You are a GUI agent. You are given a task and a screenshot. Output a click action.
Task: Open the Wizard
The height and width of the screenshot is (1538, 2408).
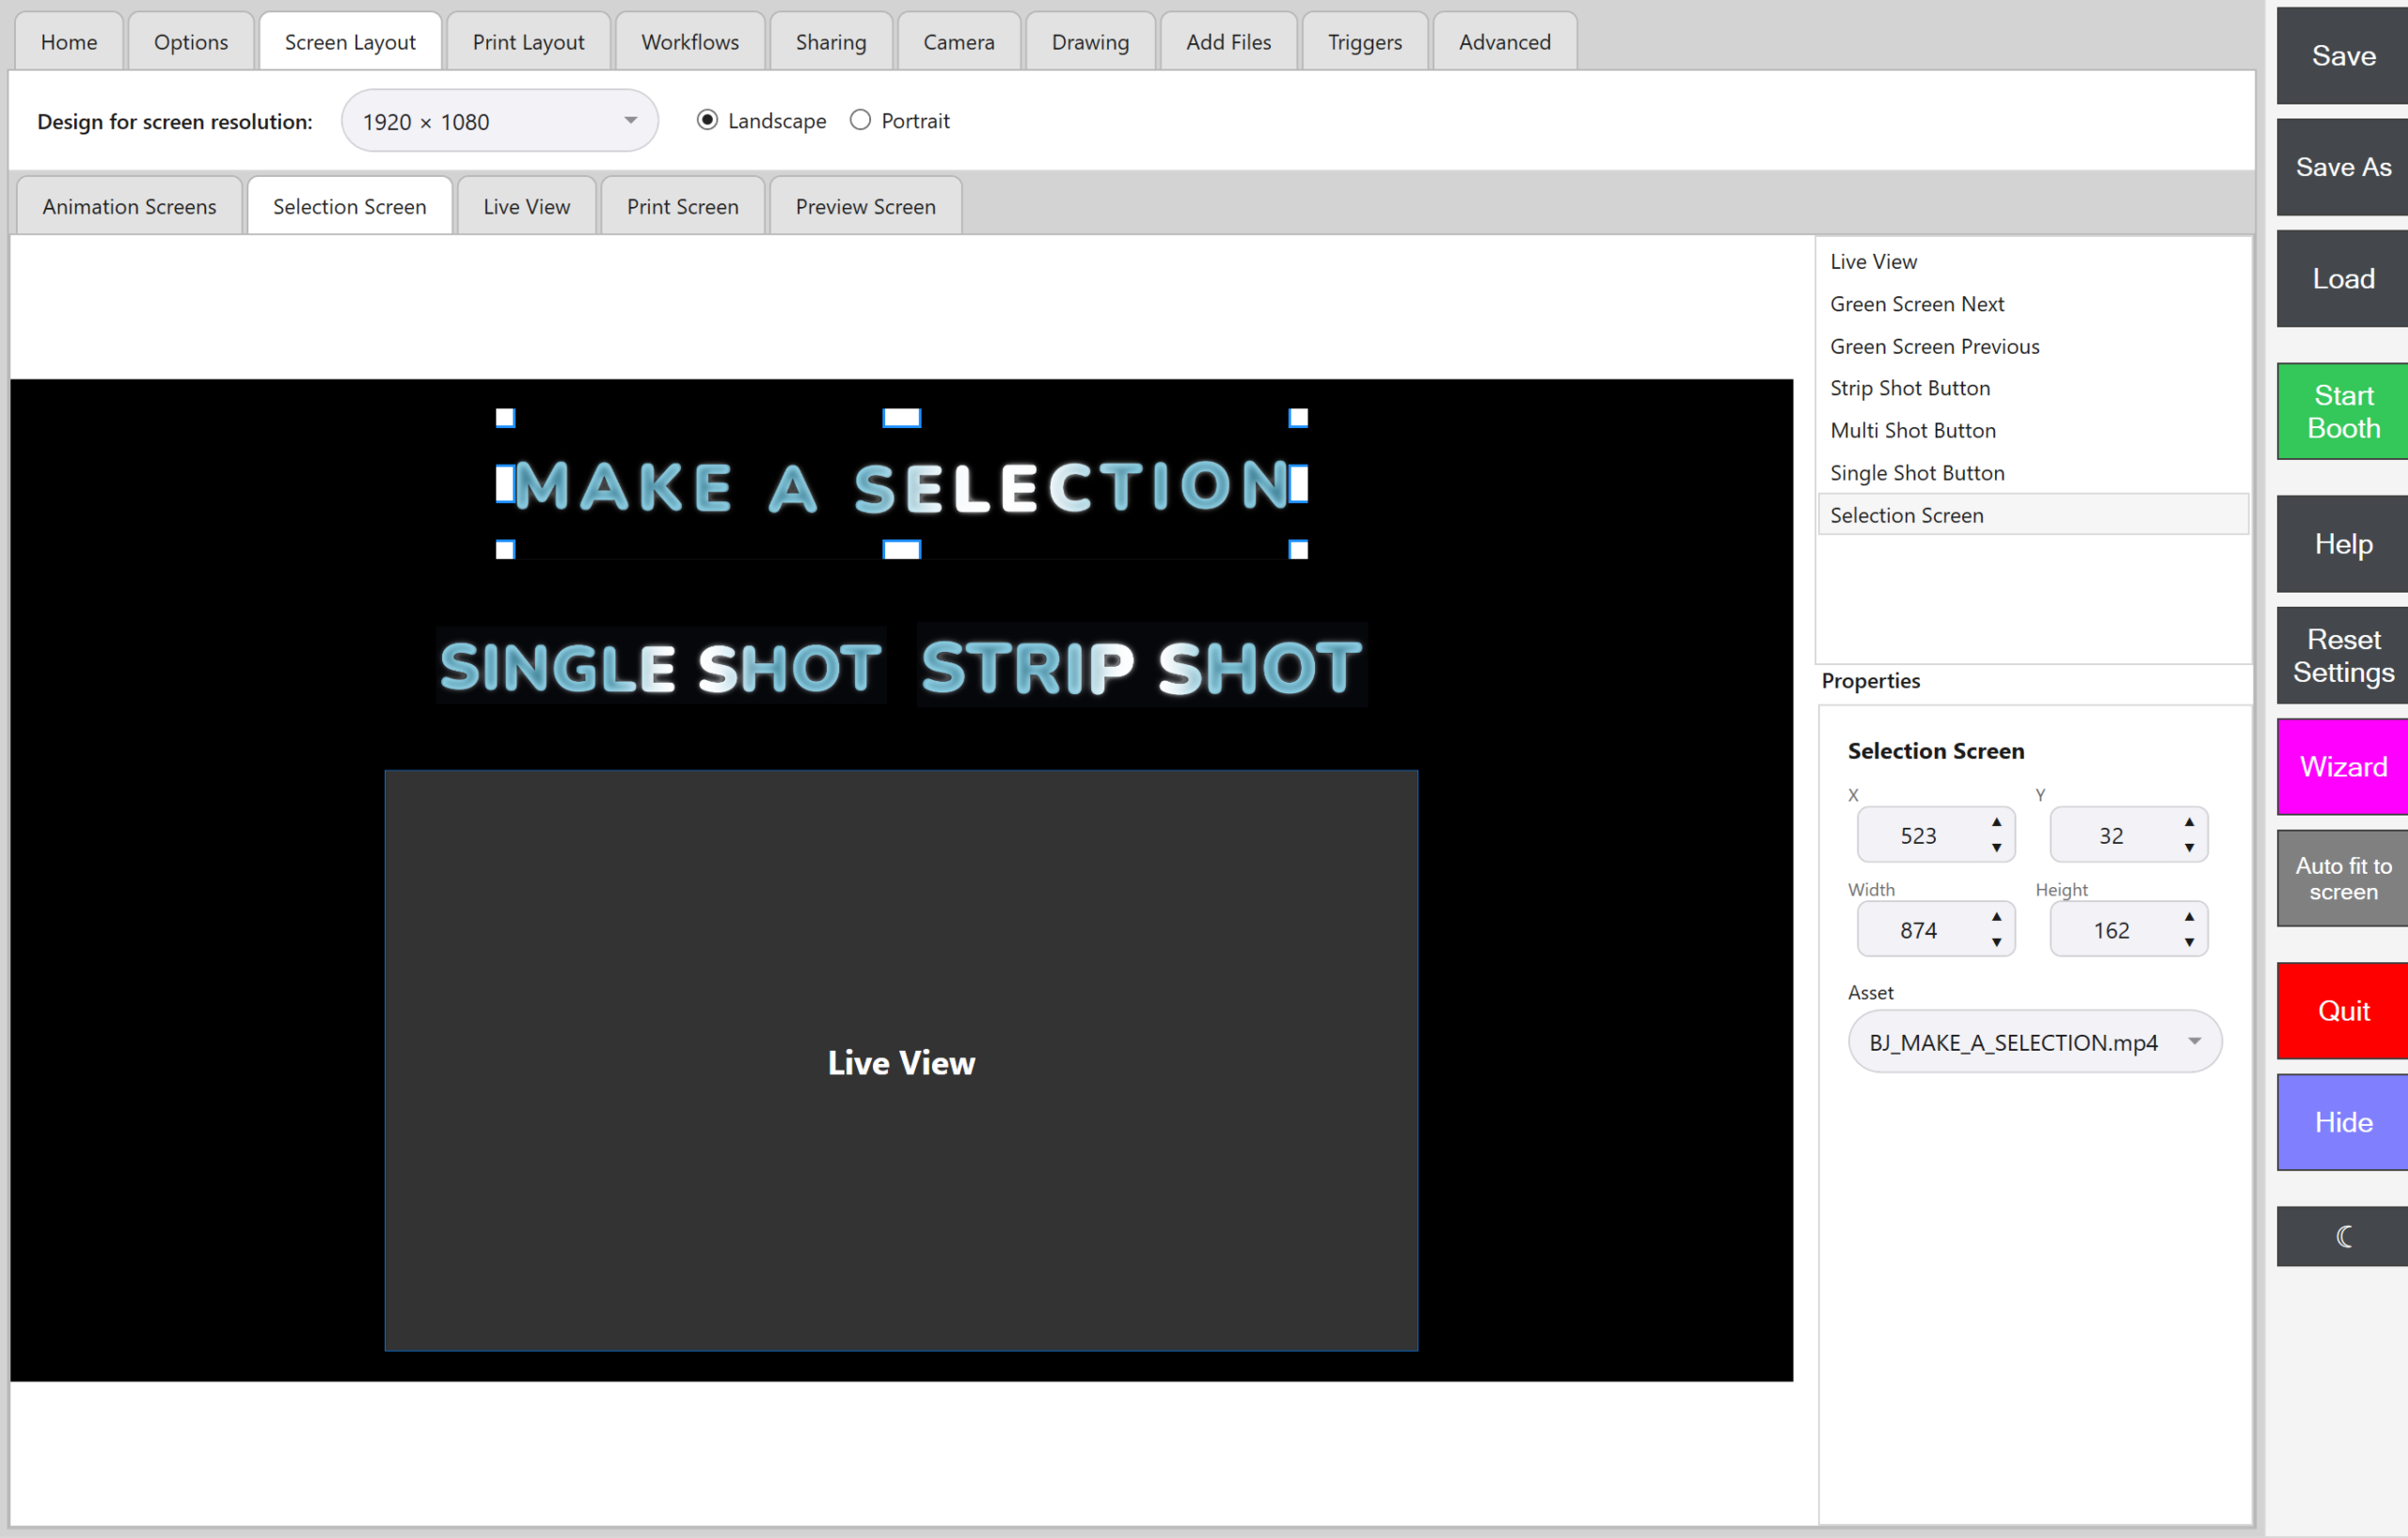tap(2342, 767)
